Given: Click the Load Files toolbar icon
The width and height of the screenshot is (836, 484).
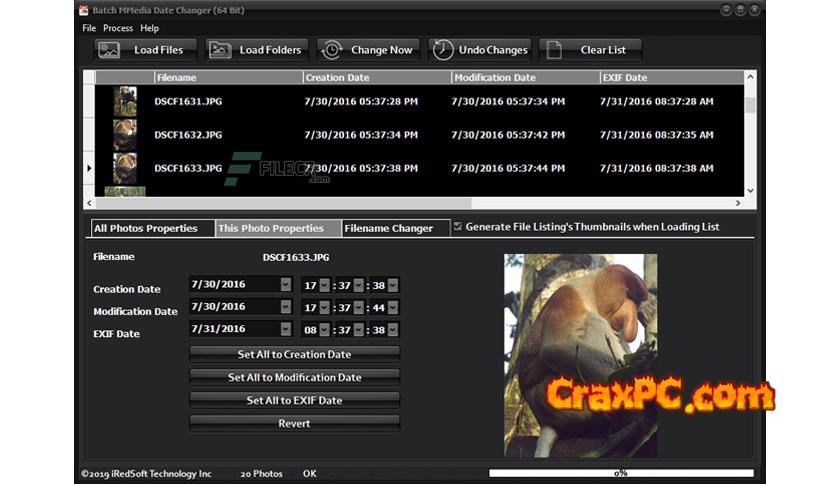Looking at the screenshot, I should [x=110, y=50].
